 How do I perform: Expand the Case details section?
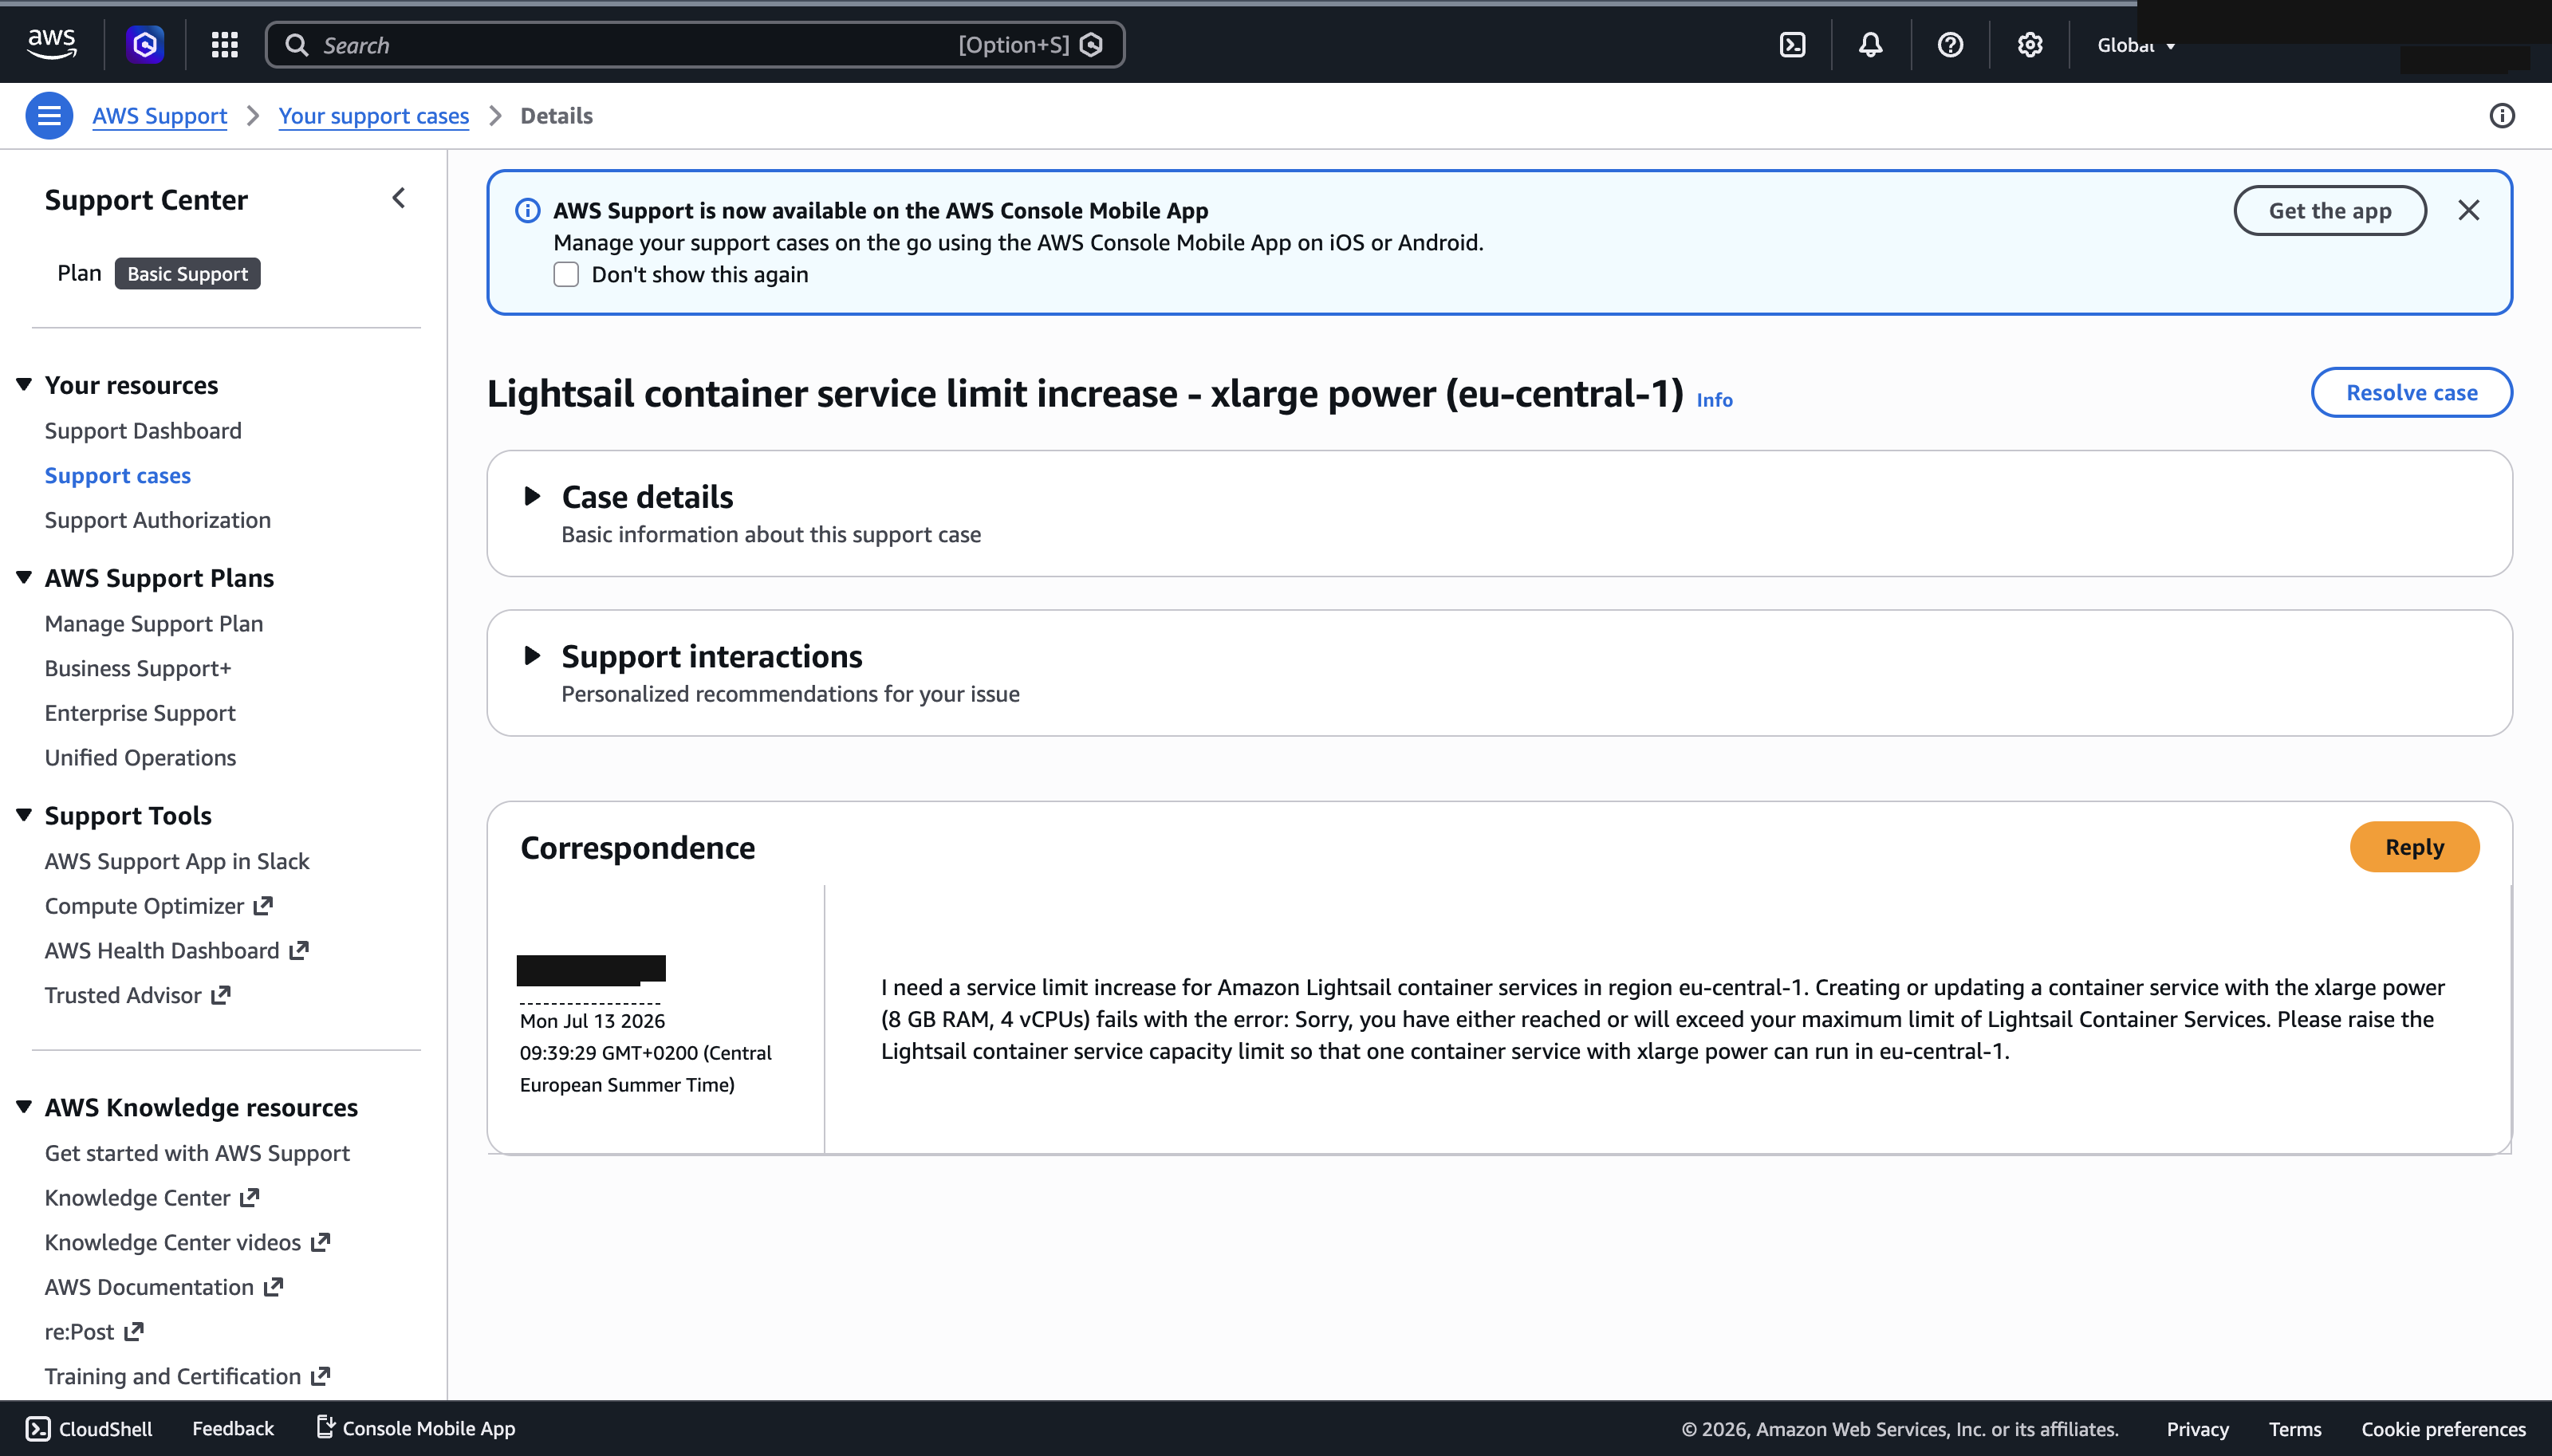point(532,496)
